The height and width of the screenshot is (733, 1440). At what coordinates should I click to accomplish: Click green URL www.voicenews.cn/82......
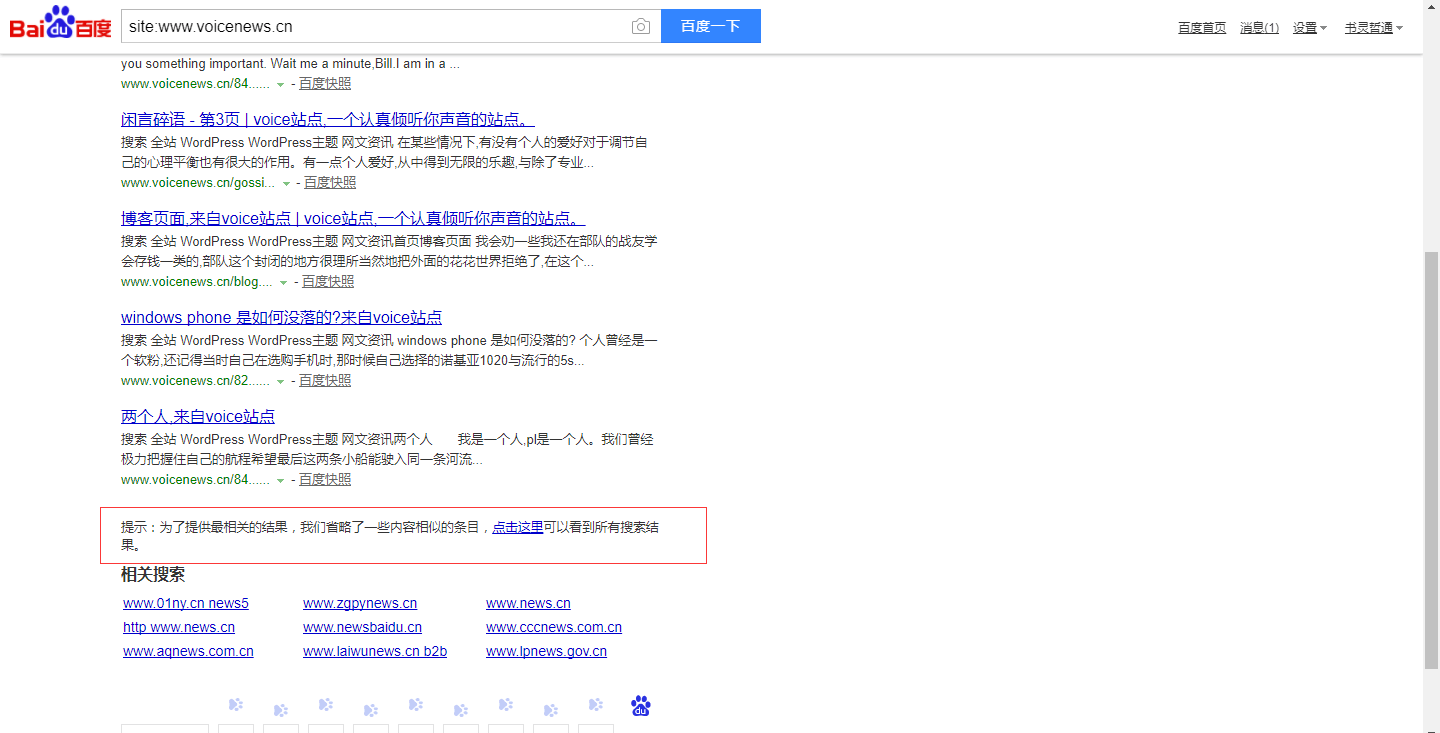195,381
